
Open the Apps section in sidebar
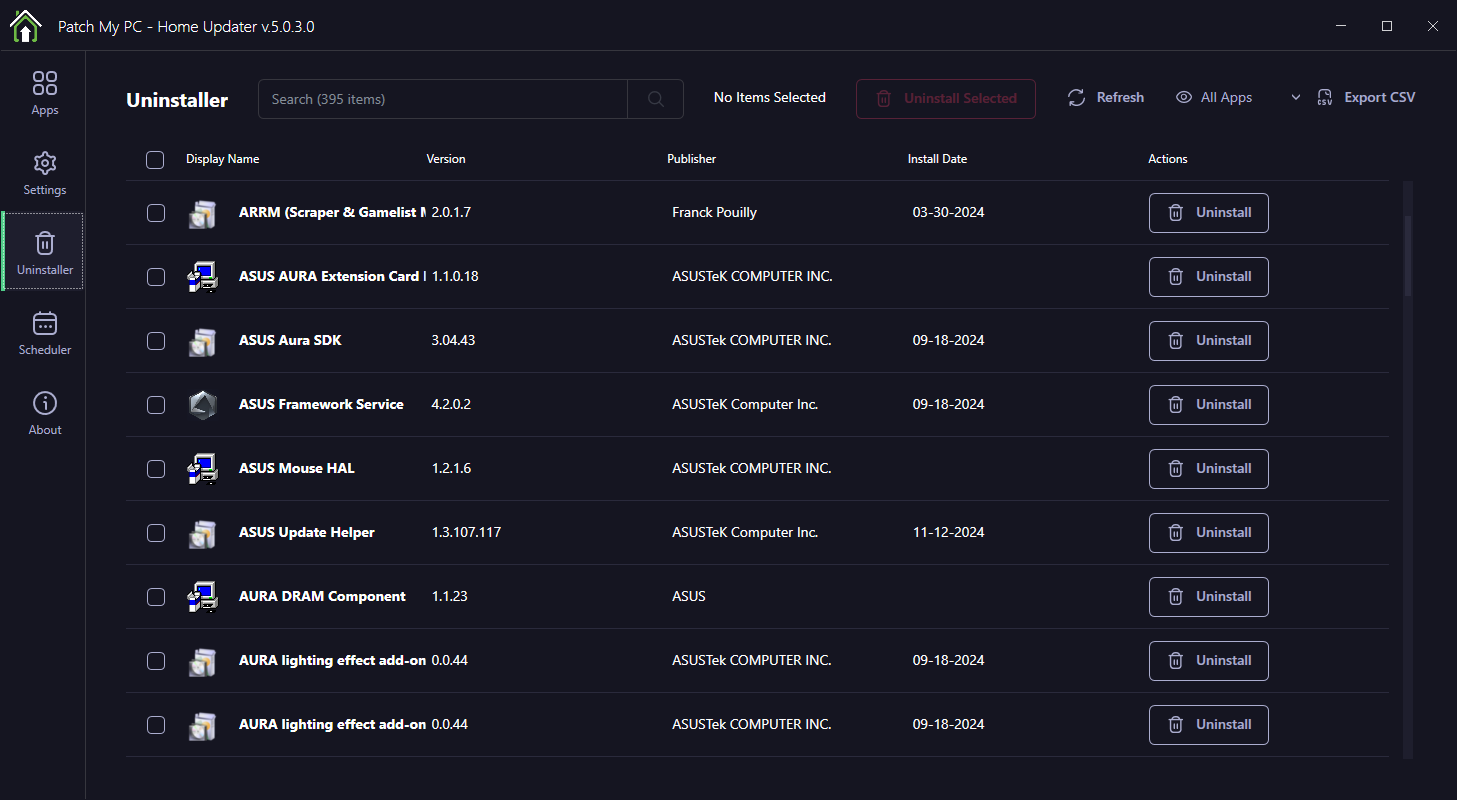pyautogui.click(x=45, y=93)
